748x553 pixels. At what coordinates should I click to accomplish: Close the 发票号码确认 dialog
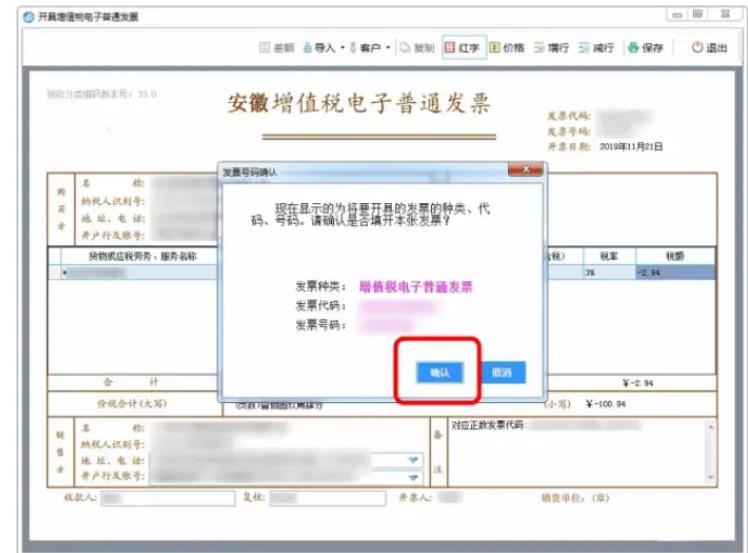point(526,171)
